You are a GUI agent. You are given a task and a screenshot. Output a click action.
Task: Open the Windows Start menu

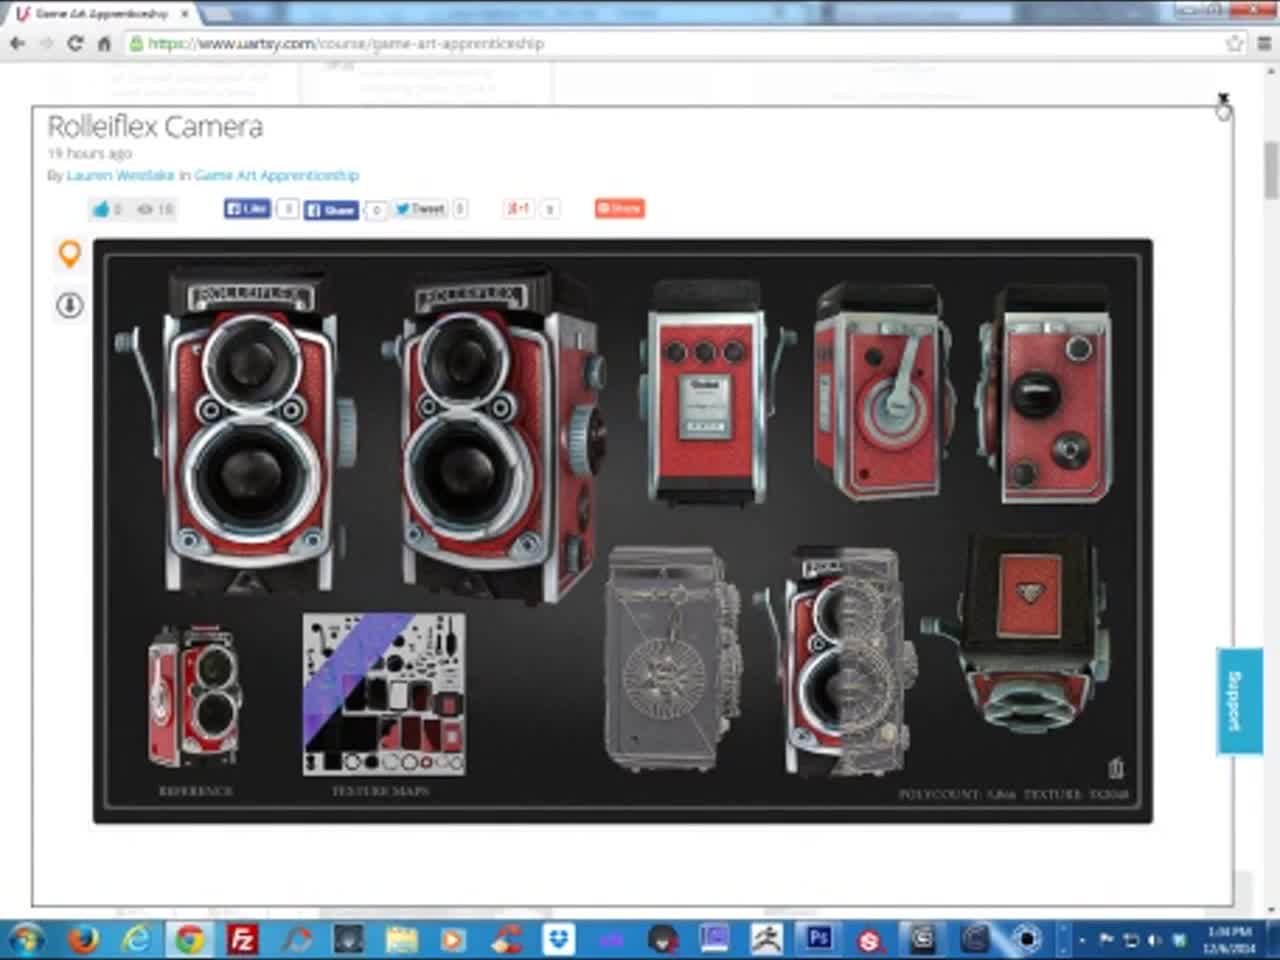(27, 940)
